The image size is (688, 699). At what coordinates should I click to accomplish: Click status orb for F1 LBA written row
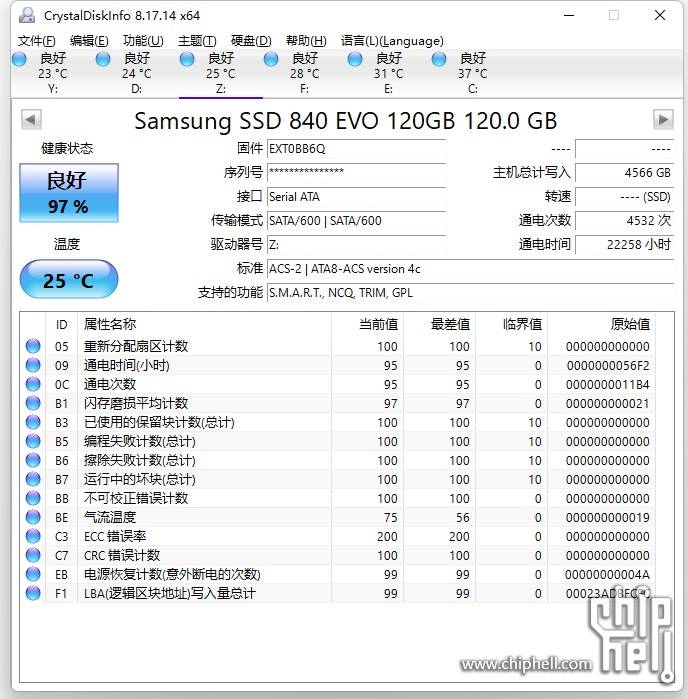[33, 593]
